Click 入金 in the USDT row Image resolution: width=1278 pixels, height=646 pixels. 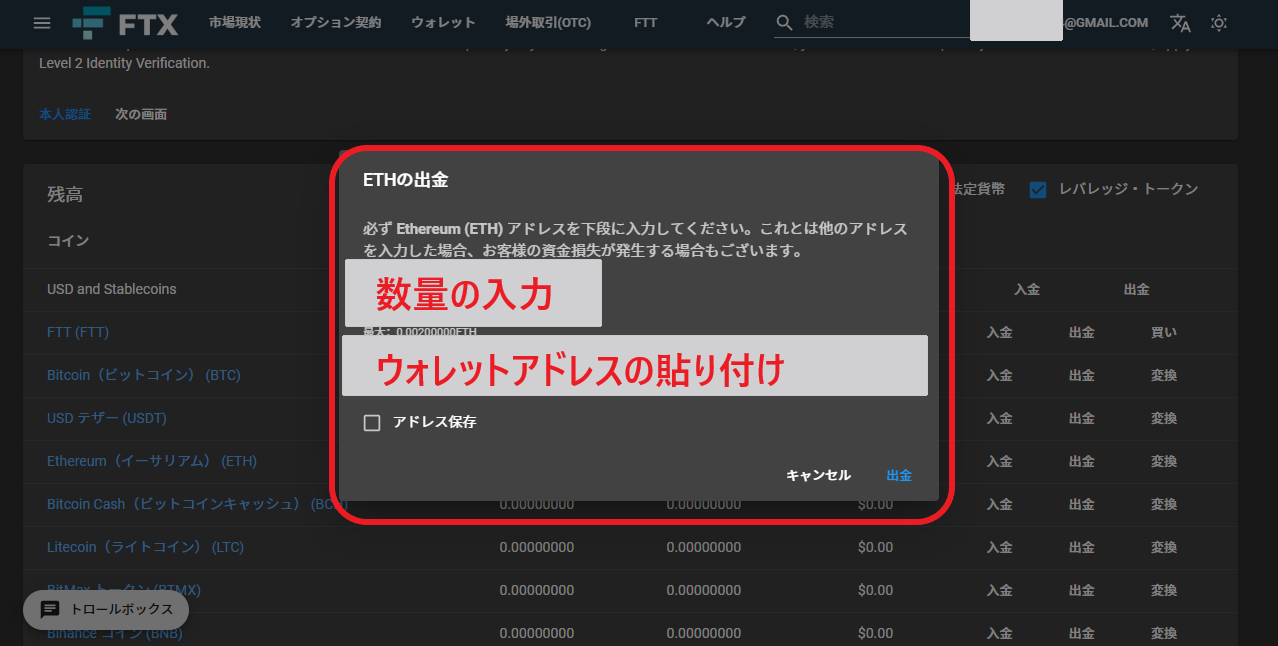click(x=999, y=418)
